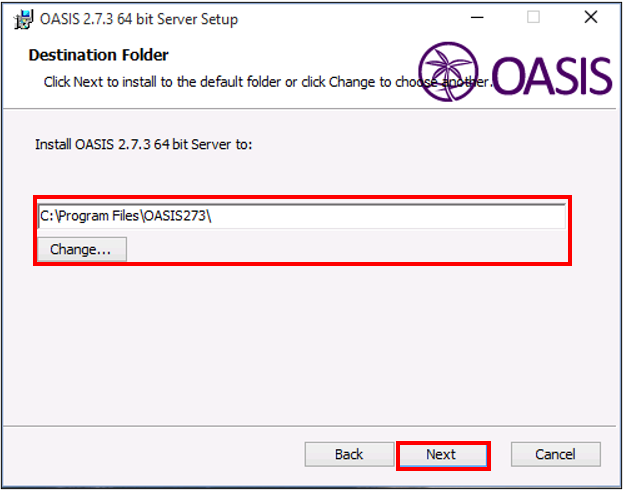Click the installer icon in the title bar
The width and height of the screenshot is (624, 492).
coord(23,19)
